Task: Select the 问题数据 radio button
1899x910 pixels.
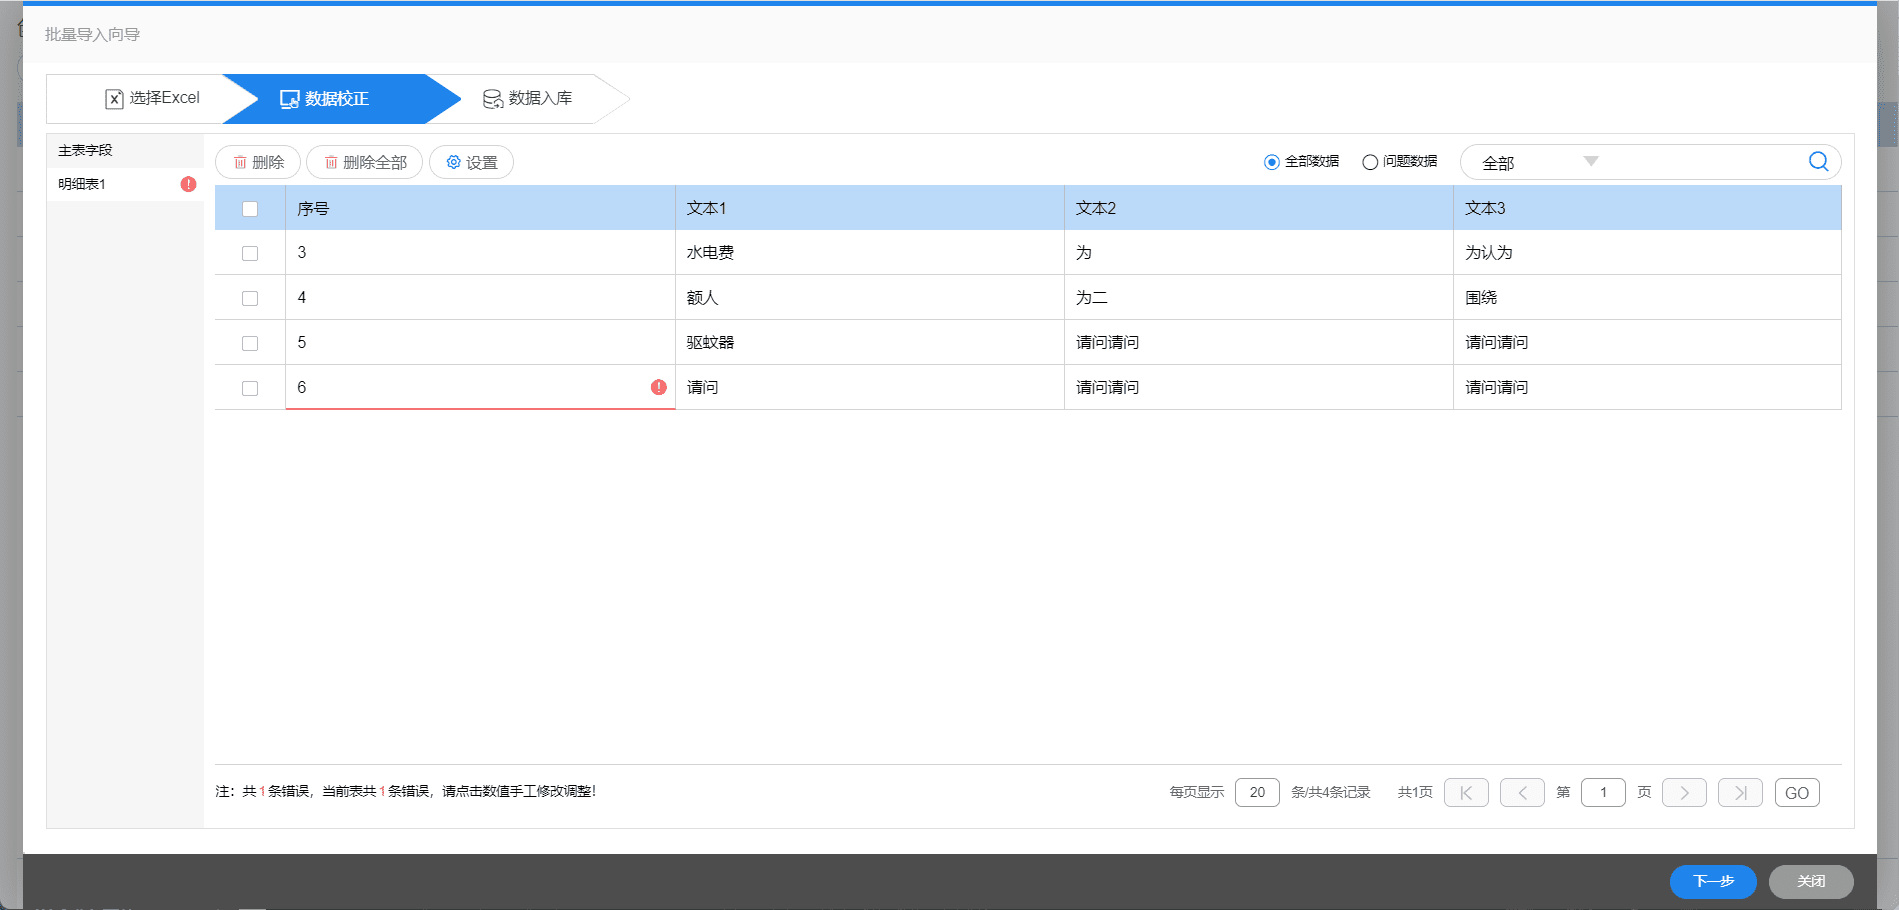Action: pyautogui.click(x=1370, y=162)
